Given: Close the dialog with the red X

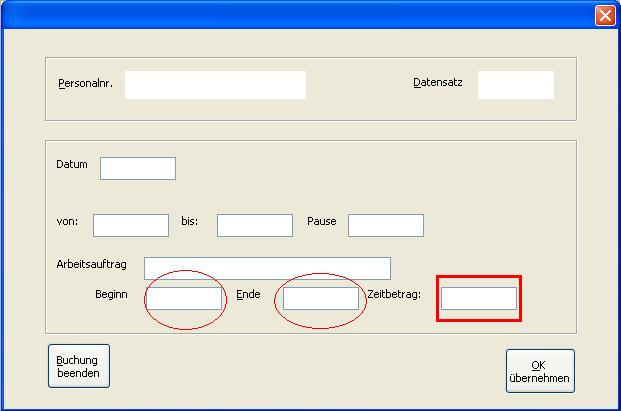Looking at the screenshot, I should (x=604, y=15).
